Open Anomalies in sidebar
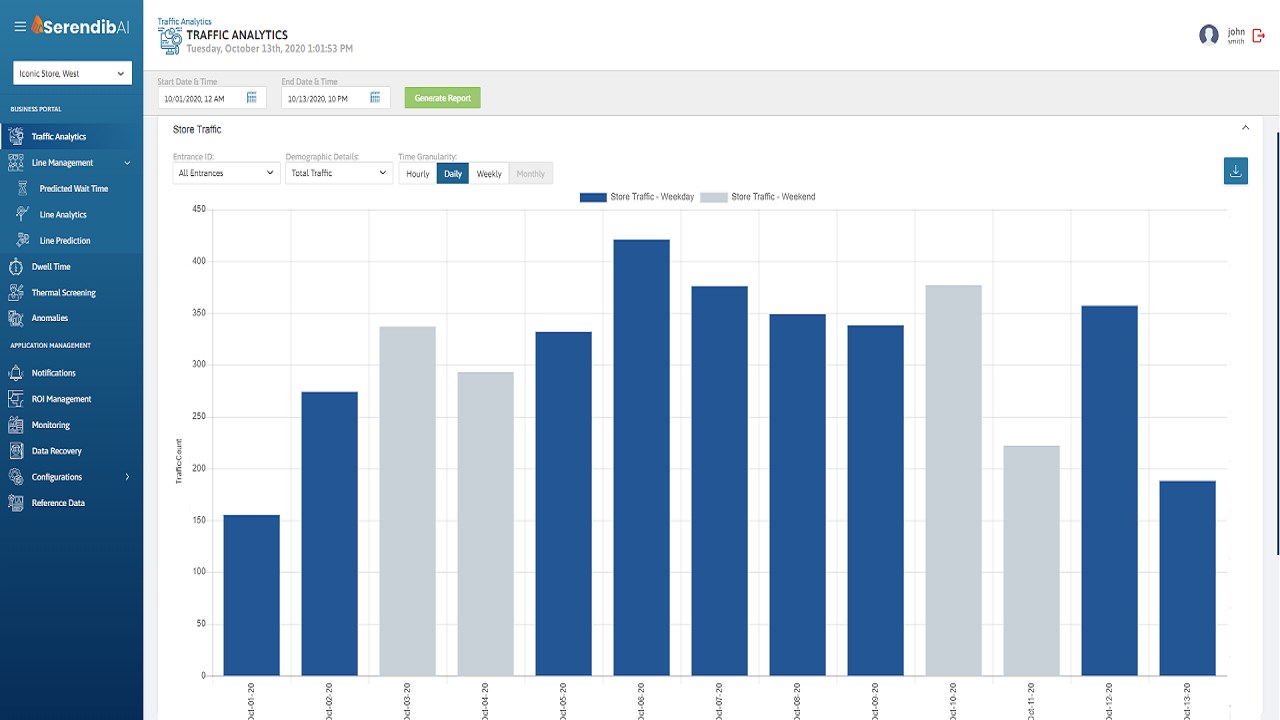The height and width of the screenshot is (720, 1280). point(50,318)
